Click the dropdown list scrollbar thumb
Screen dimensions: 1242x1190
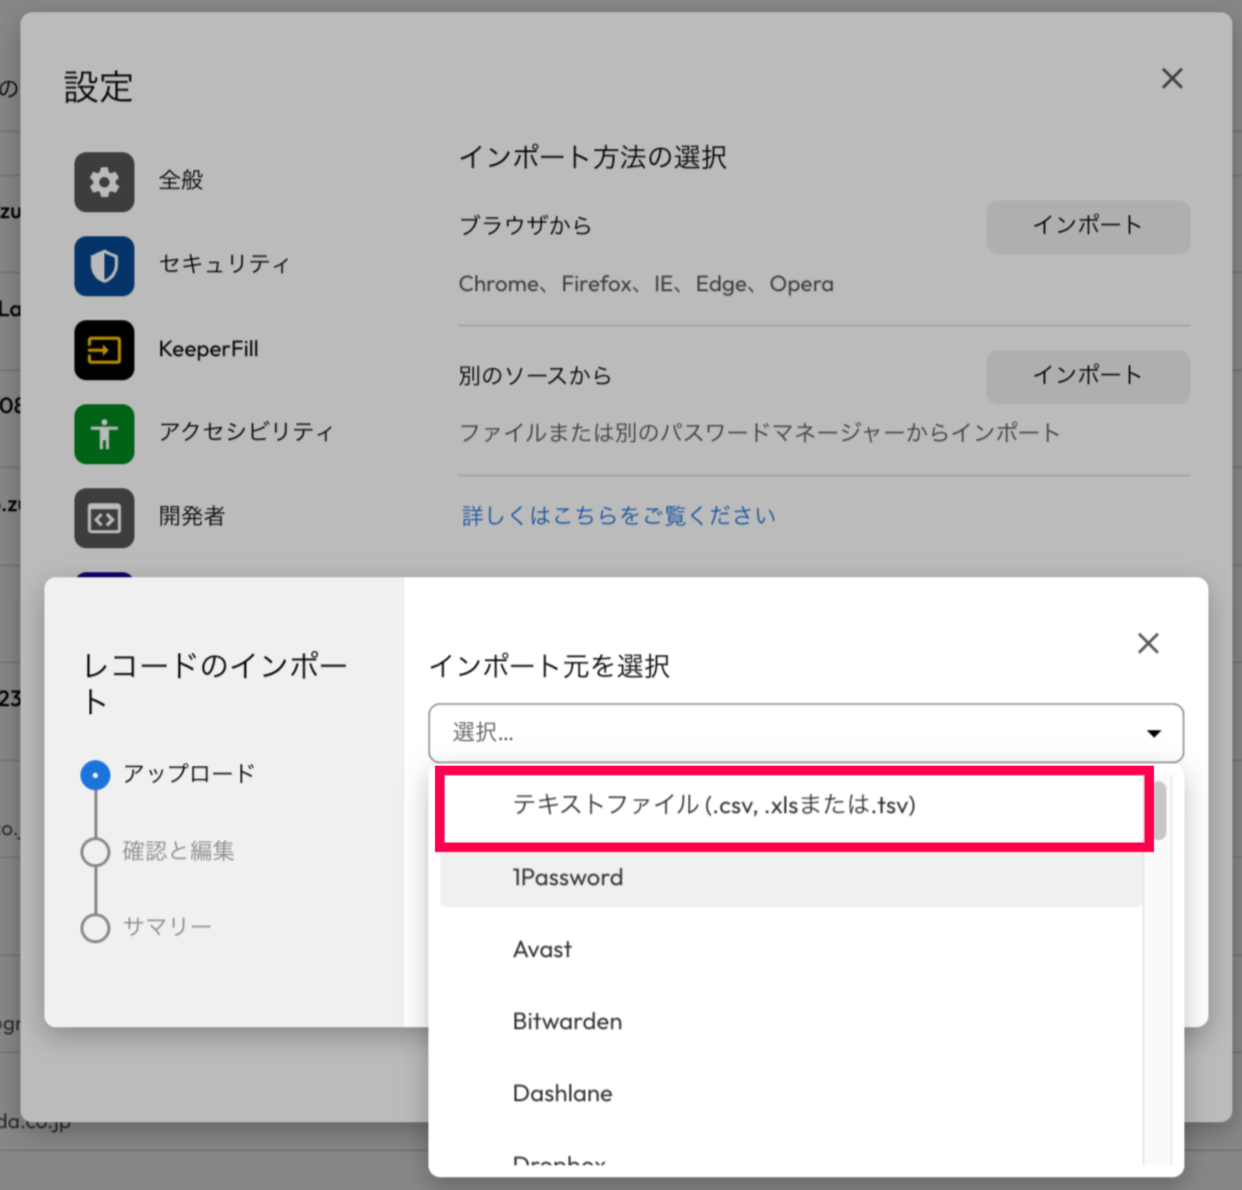pyautogui.click(x=1159, y=810)
